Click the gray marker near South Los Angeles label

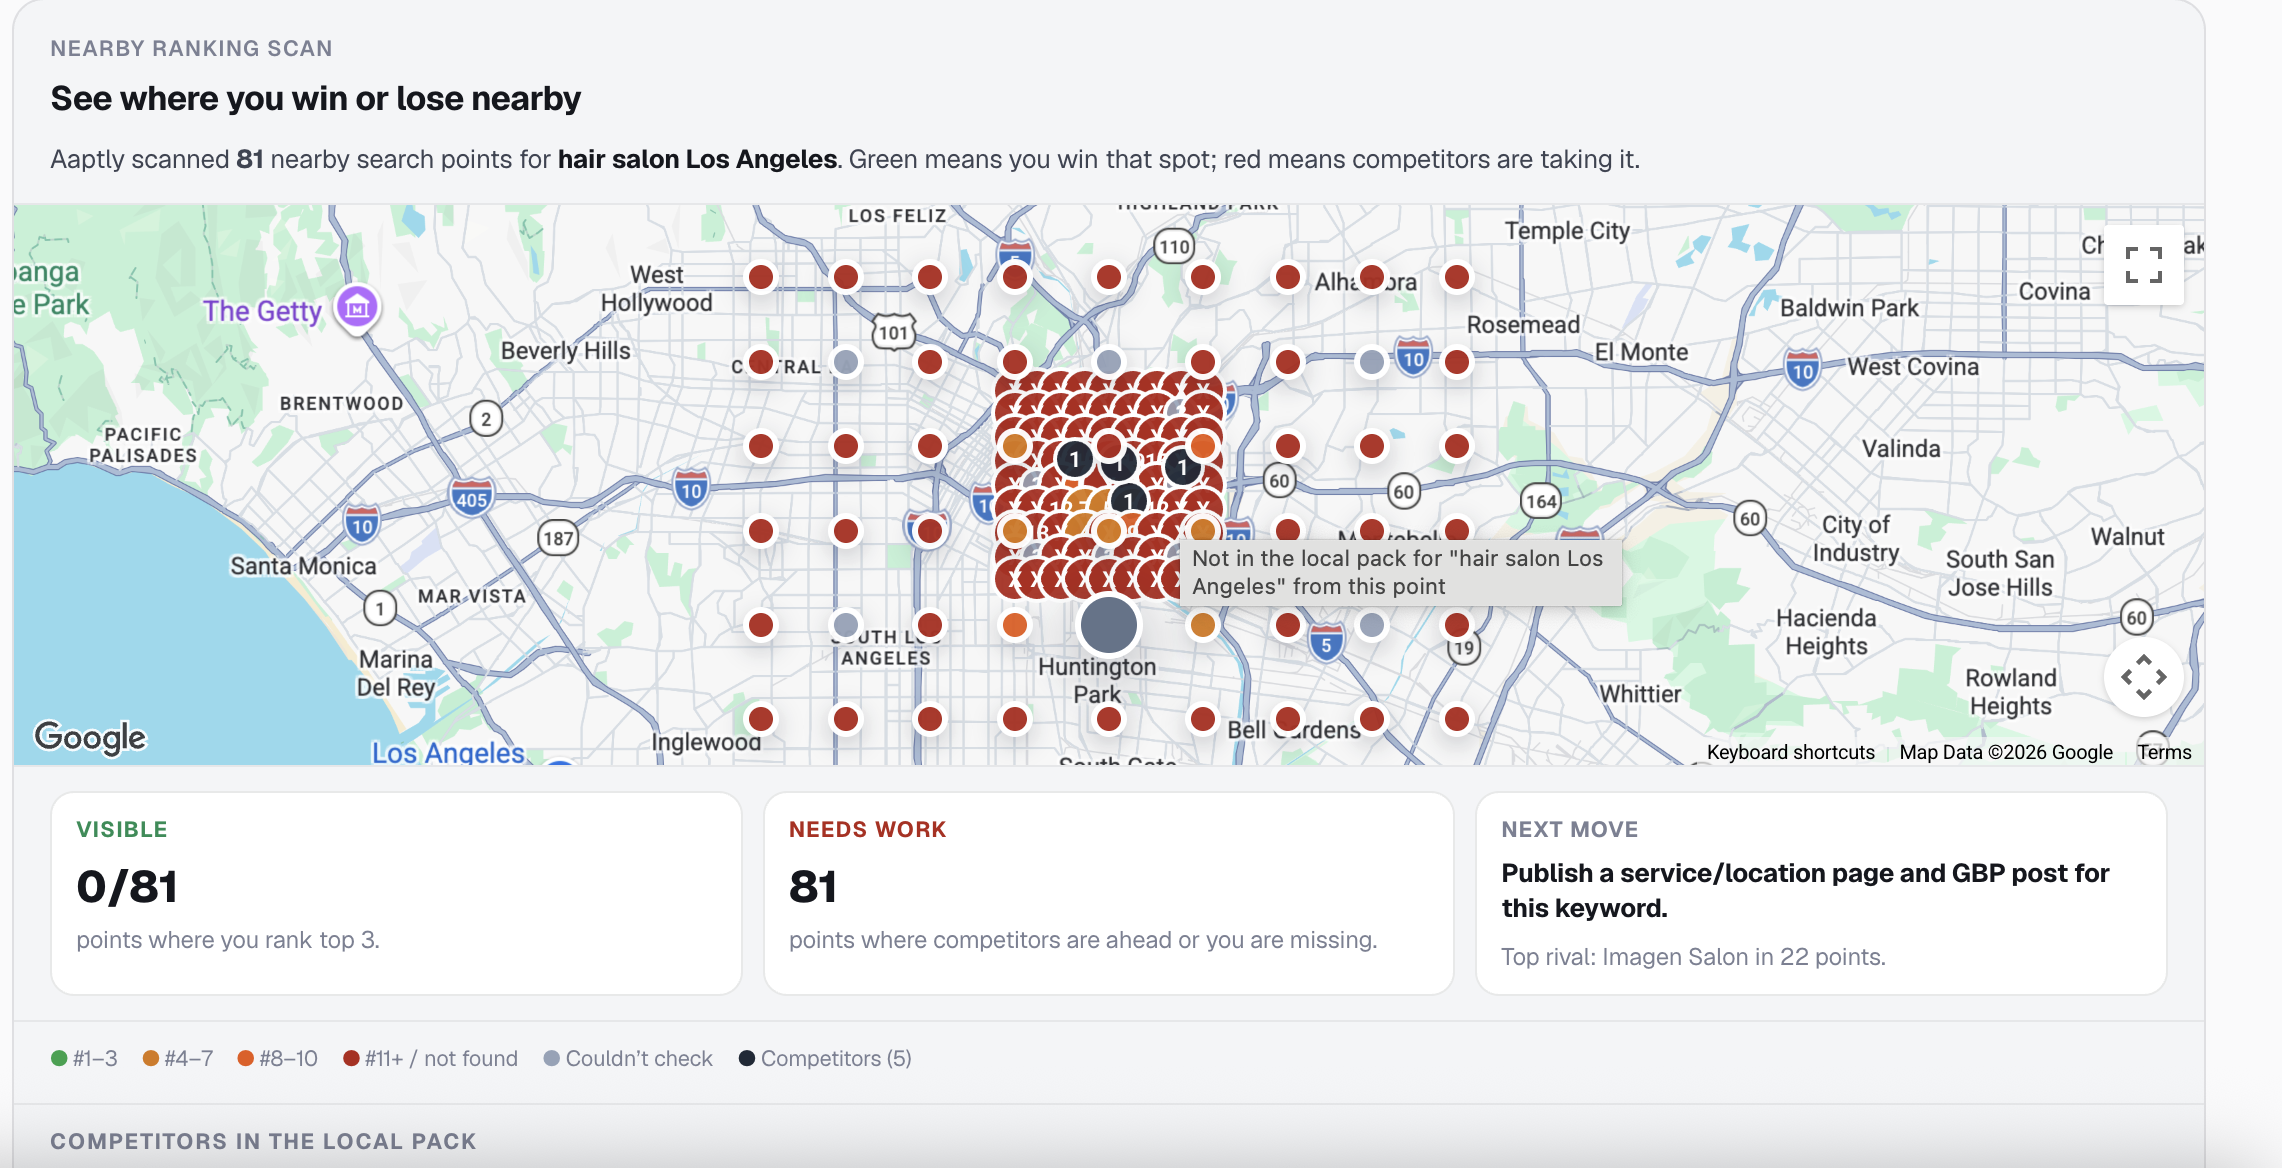846,625
